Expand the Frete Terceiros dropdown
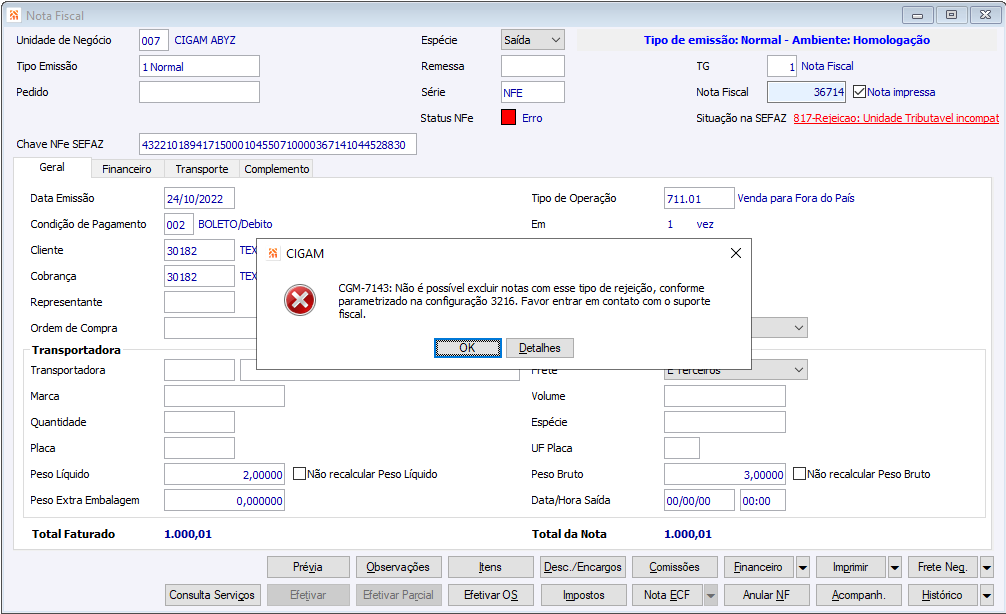The height and width of the screenshot is (614, 1006). pos(799,370)
